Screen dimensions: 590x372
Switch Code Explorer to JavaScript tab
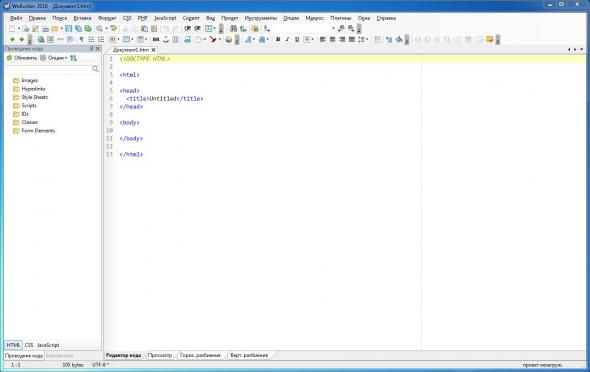(x=48, y=345)
